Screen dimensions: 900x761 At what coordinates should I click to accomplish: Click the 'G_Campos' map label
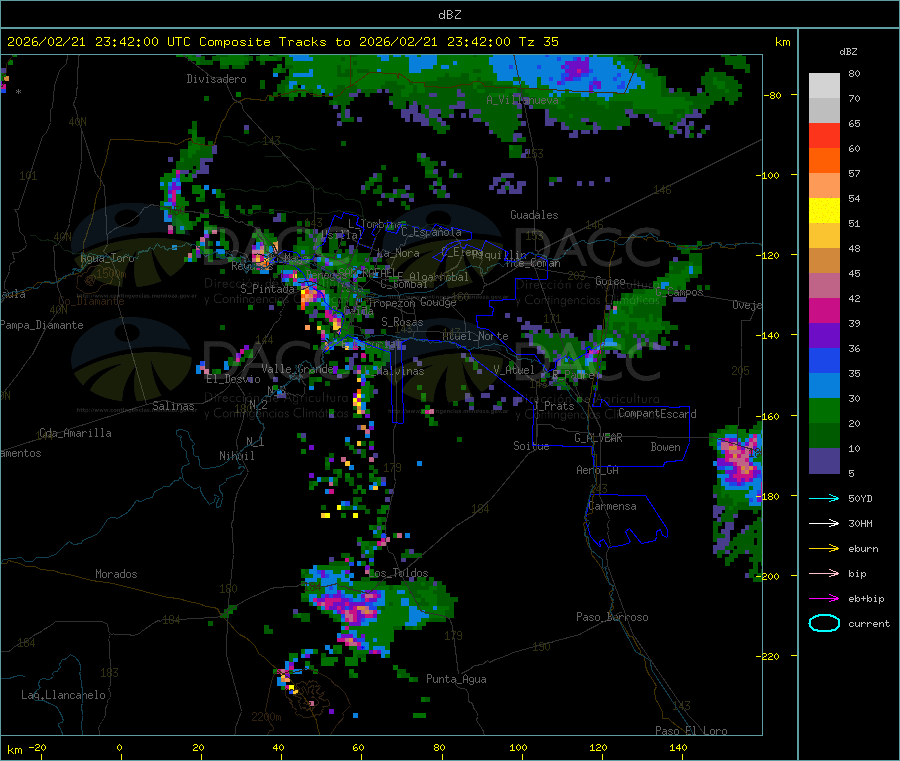(679, 292)
